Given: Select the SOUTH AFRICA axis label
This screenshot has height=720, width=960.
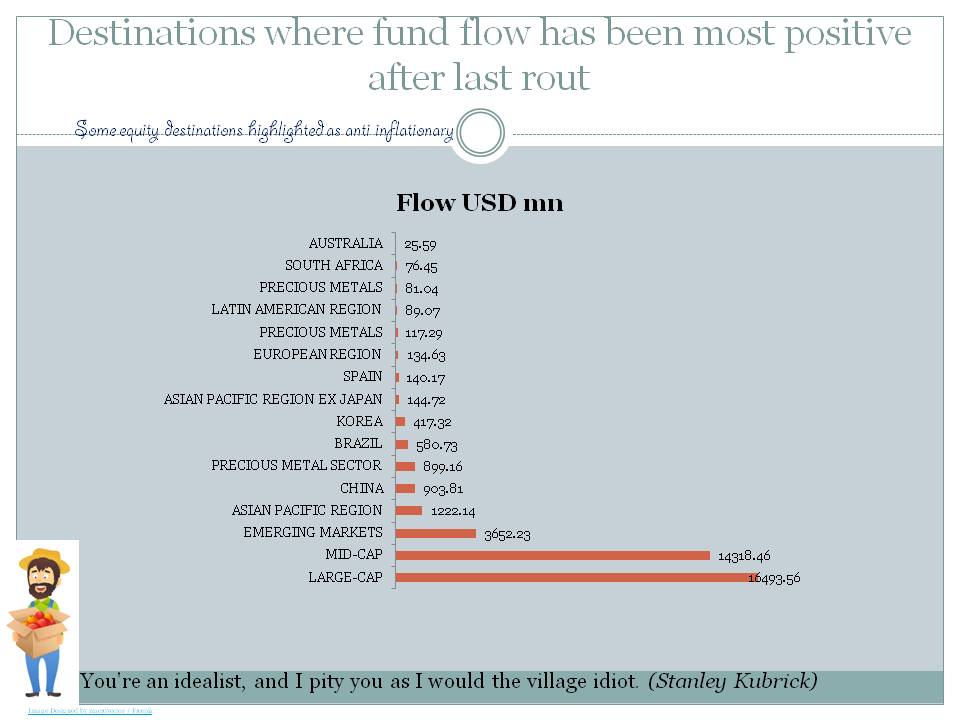Looking at the screenshot, I should pos(333,265).
